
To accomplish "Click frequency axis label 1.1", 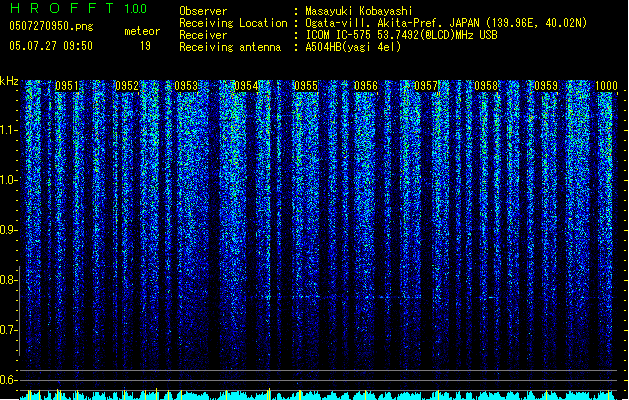I will point(7,130).
